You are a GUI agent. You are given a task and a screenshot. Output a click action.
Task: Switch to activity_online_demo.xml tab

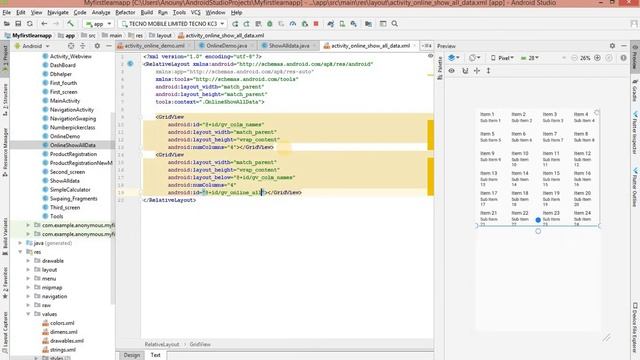[x=155, y=46]
